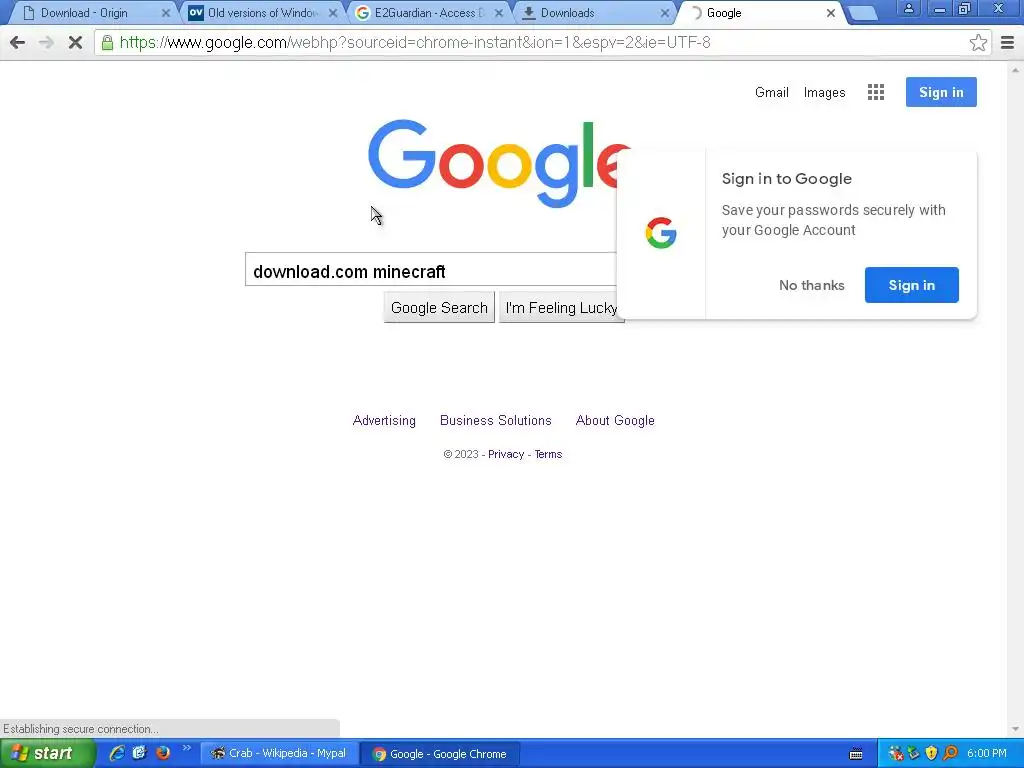Close the E2Guardian tab
Screen dimensions: 1024x768
click(499, 13)
